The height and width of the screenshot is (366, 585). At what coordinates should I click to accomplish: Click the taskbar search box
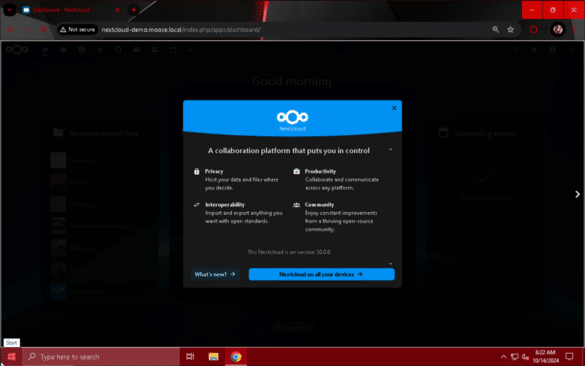(x=101, y=357)
